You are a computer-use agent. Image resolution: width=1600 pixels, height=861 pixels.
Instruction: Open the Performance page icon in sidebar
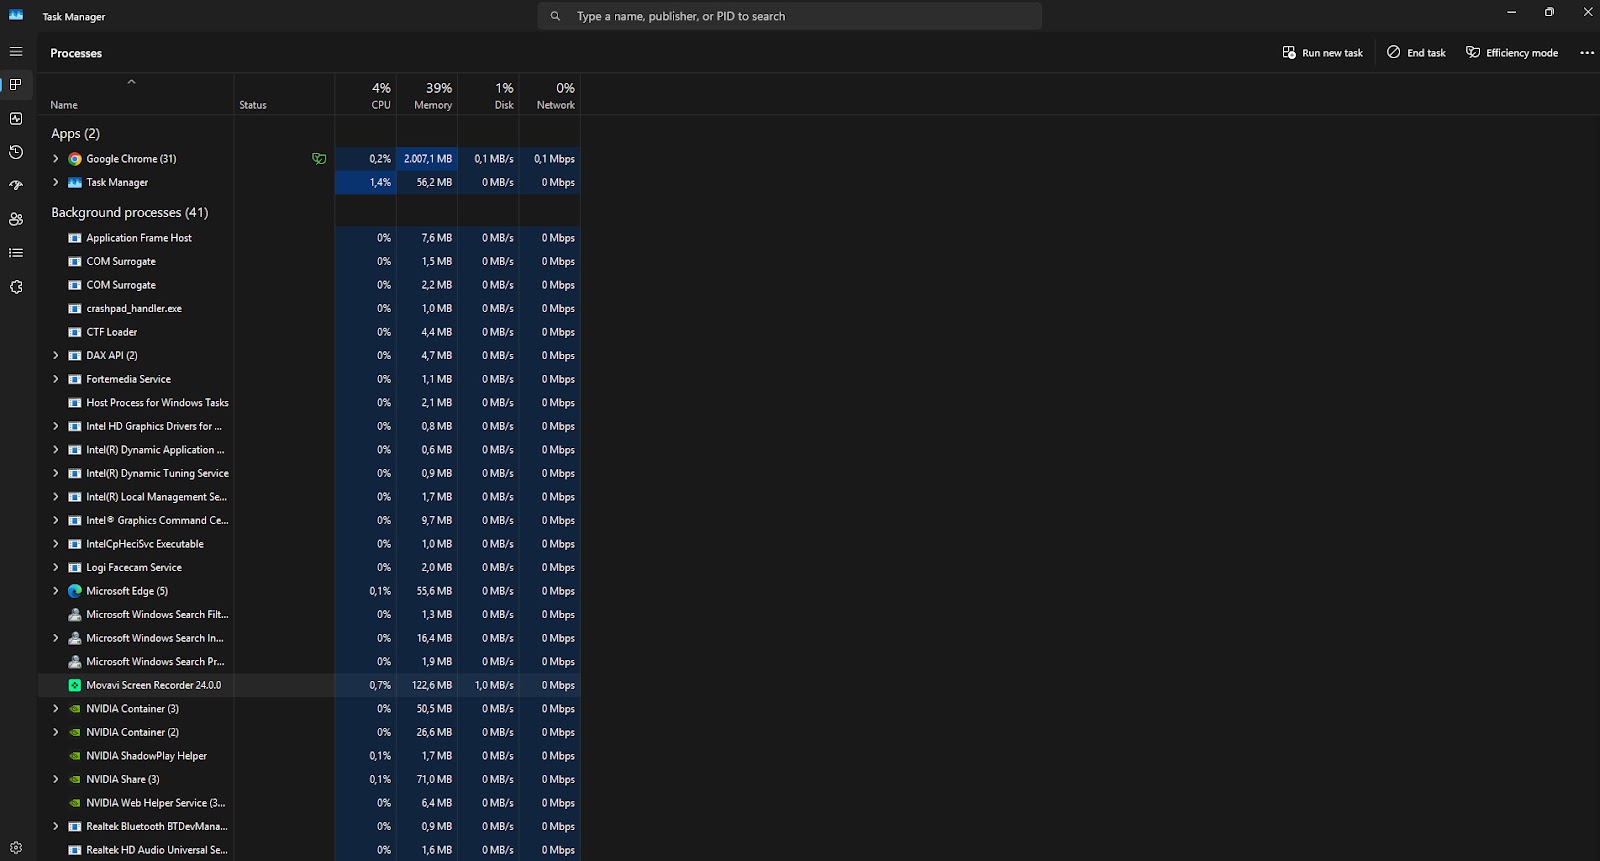pyautogui.click(x=16, y=119)
